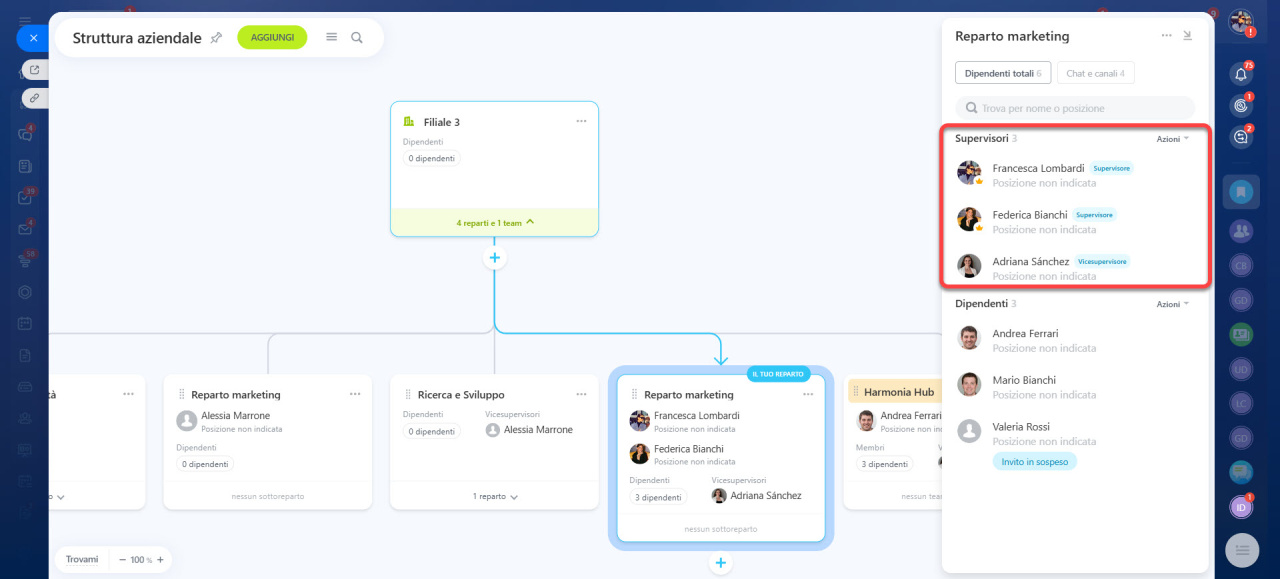Open the ID avatar with notification badge
The image size is (1280, 579).
point(1241,507)
